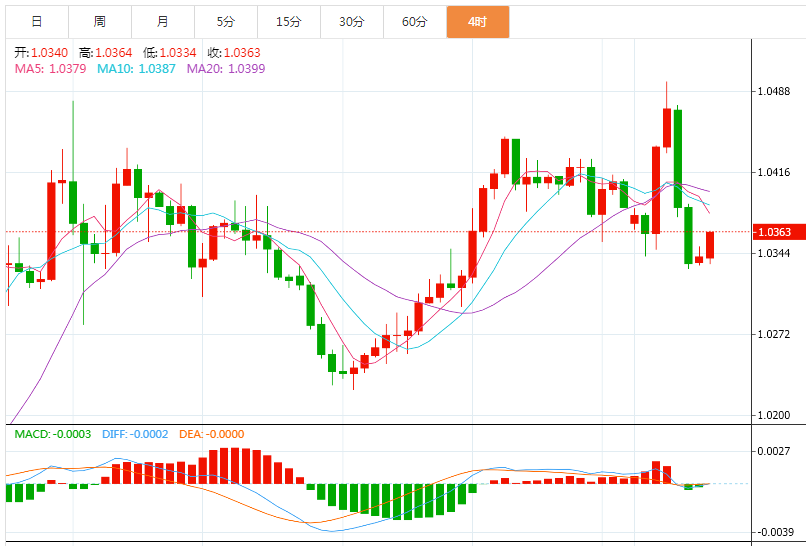Switch to 60分 interval tab
The width and height of the screenshot is (806, 546).
[x=415, y=22]
